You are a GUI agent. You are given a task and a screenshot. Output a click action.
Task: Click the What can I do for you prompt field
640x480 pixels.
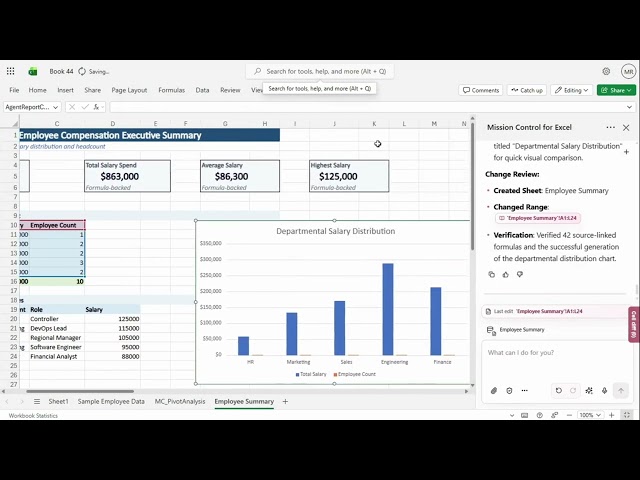point(557,353)
